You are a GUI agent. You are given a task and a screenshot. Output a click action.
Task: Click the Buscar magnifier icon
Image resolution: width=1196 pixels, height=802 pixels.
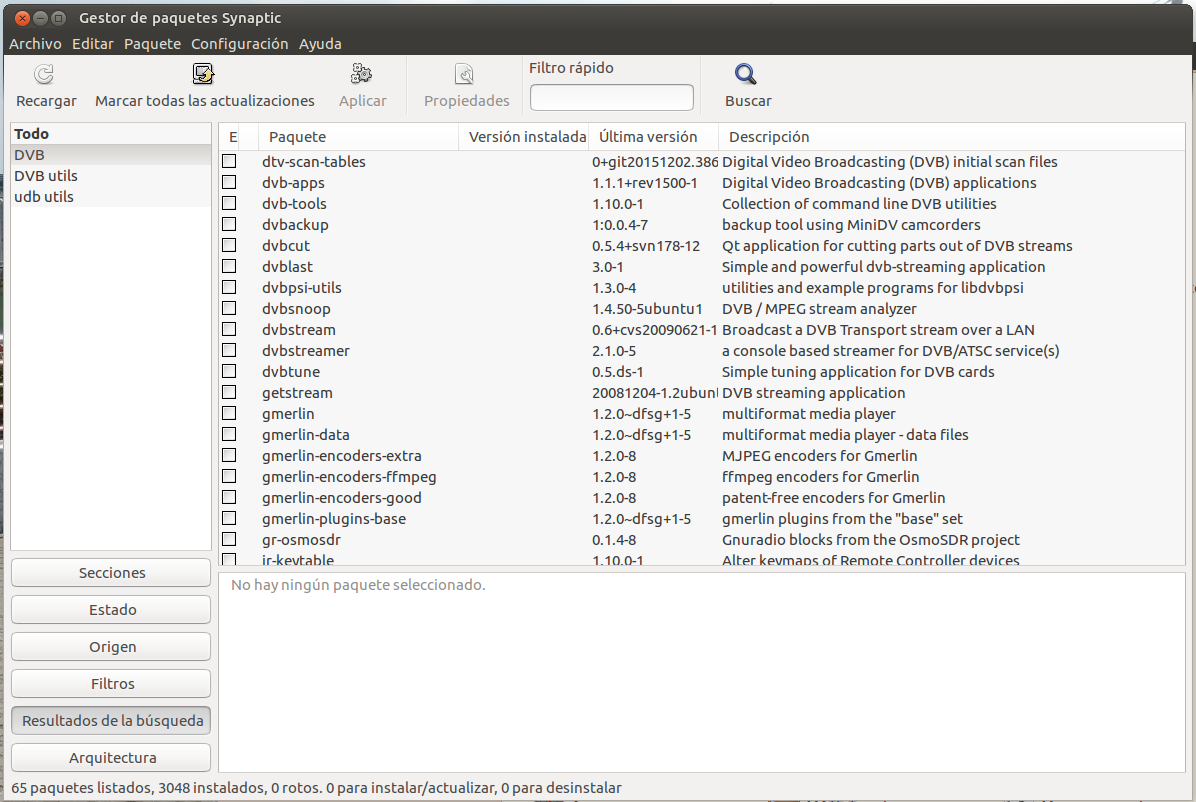746,74
